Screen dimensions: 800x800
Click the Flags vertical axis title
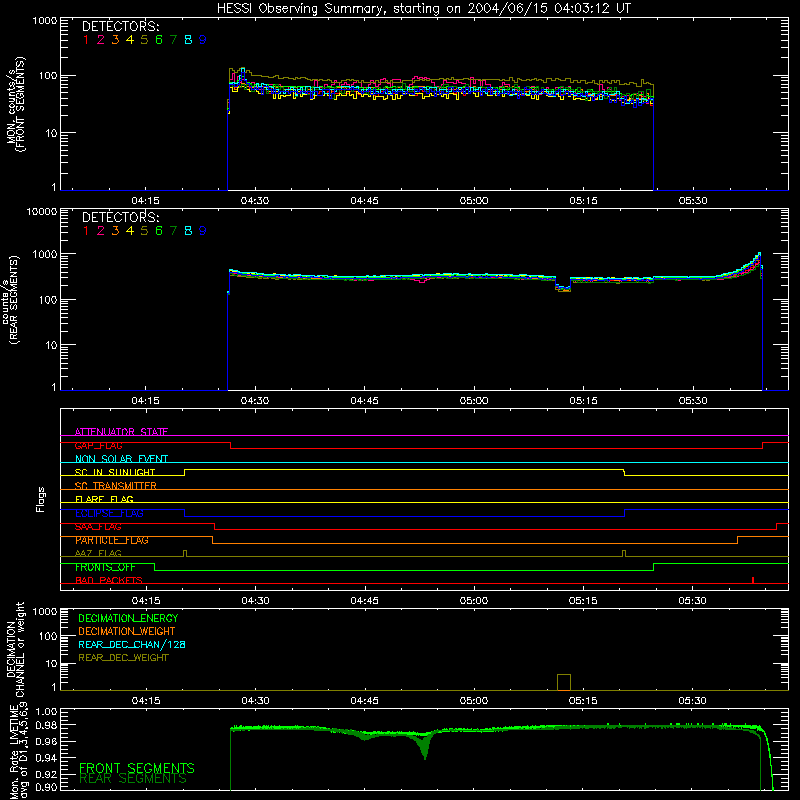pos(41,499)
